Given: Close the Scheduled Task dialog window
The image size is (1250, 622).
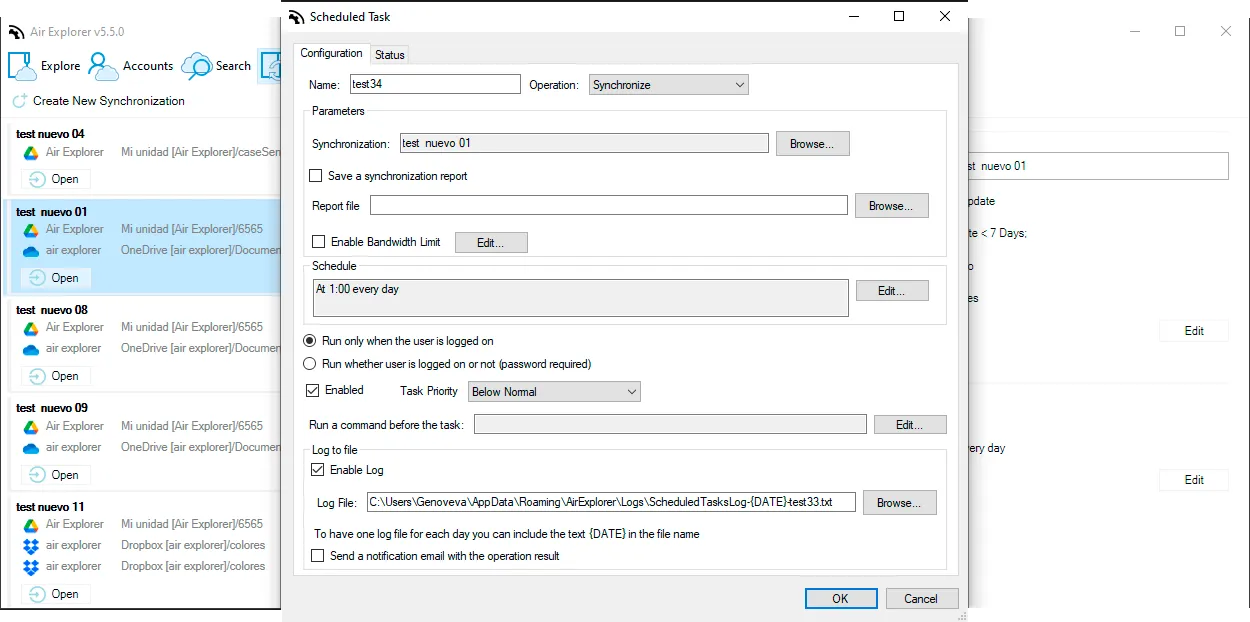Looking at the screenshot, I should coord(945,16).
